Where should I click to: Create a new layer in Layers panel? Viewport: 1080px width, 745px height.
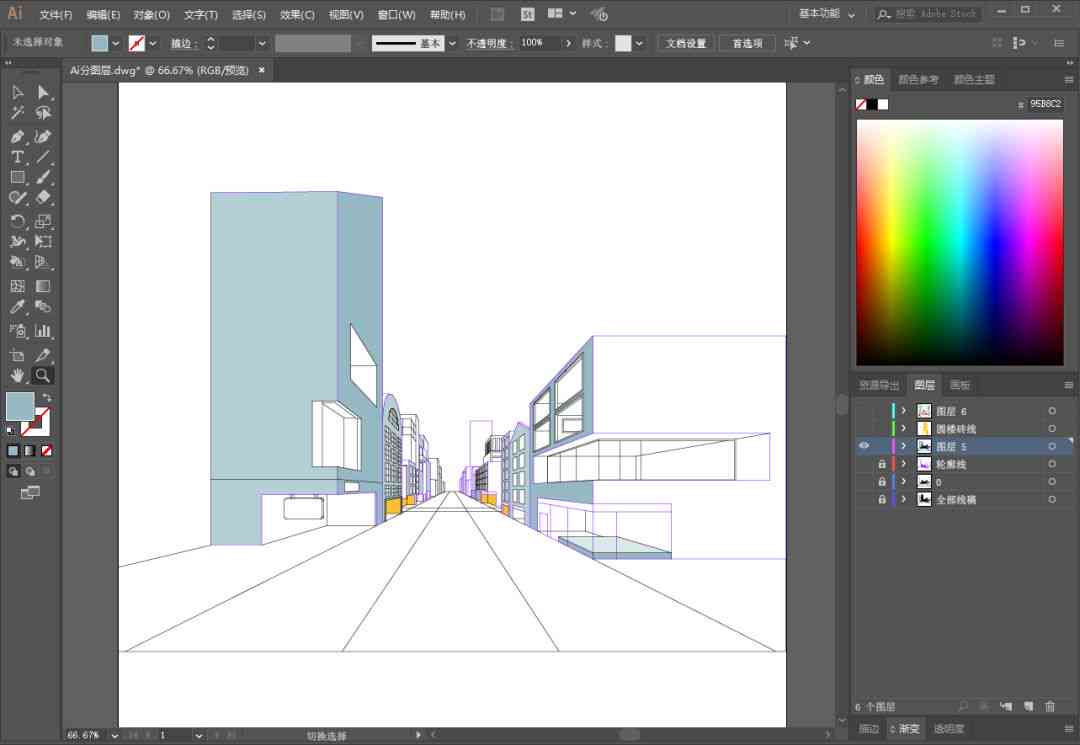[1028, 706]
